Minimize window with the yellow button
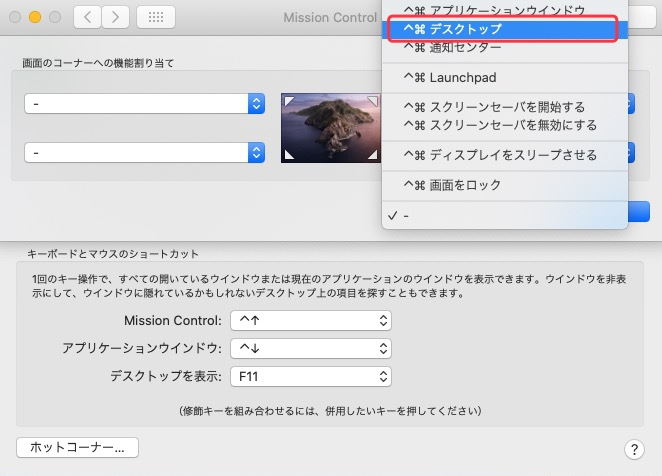Screen dimensions: 662x476 tap(35, 17)
